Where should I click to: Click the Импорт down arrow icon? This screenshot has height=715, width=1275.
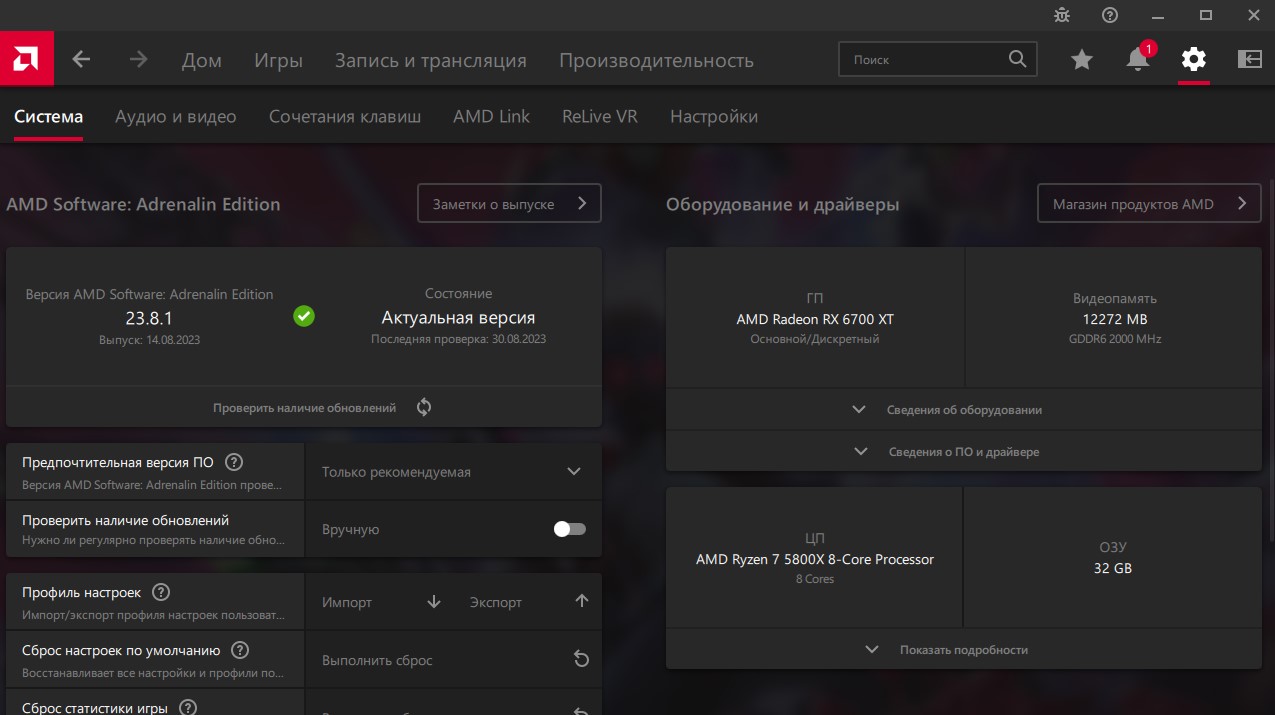pos(434,602)
